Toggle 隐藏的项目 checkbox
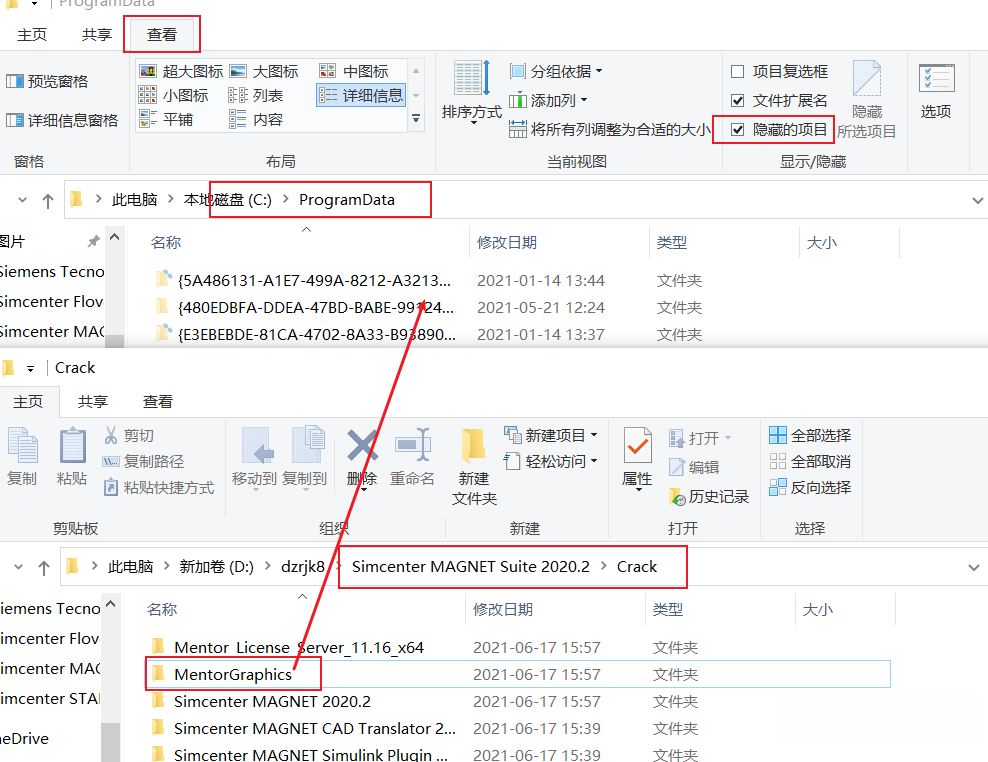Screen dimensions: 988x762 point(737,129)
